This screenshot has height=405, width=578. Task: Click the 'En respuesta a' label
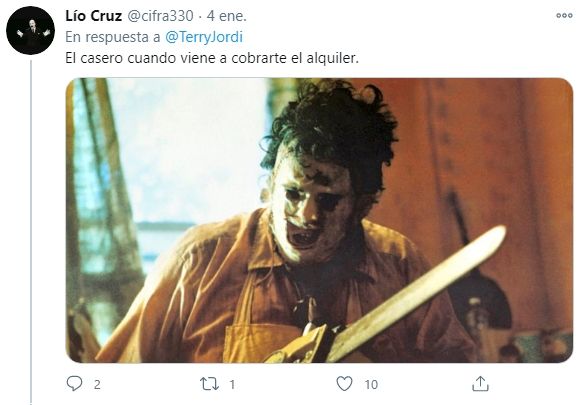[x=113, y=37]
